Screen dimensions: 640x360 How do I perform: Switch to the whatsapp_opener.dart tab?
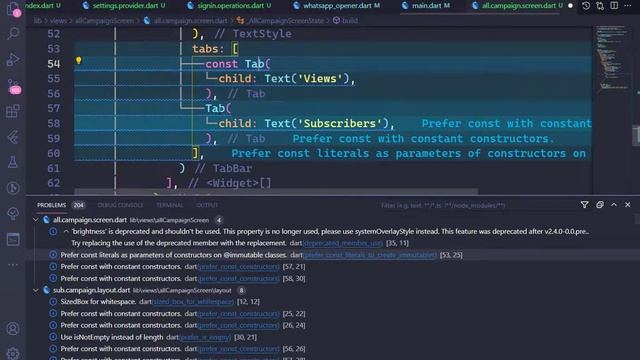(x=336, y=6)
